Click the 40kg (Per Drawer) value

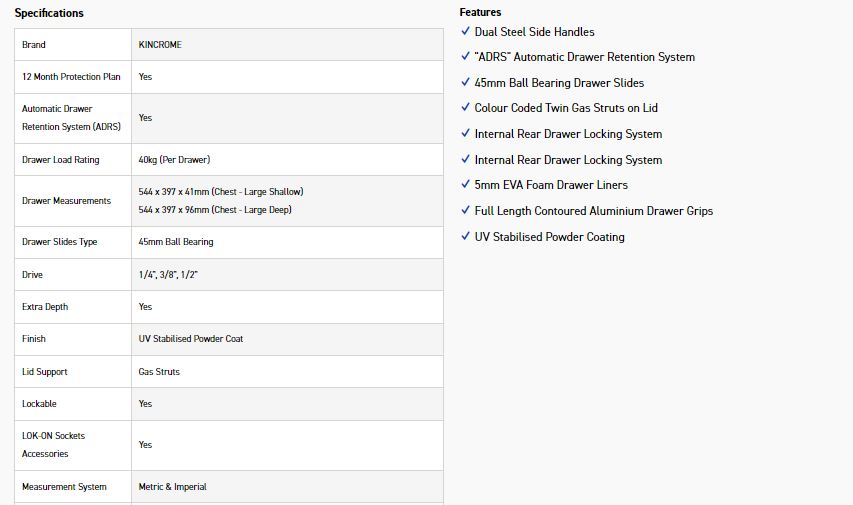click(174, 160)
